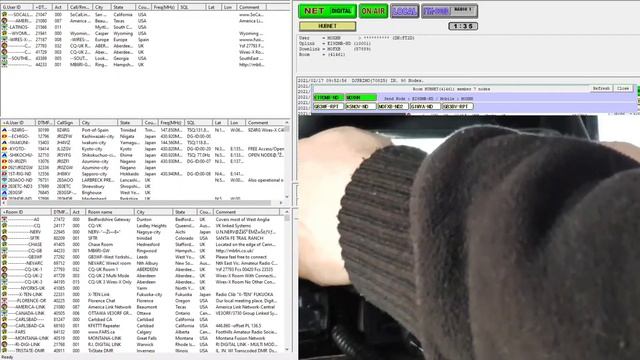Select the 'TriState DMR' room name

100,351
